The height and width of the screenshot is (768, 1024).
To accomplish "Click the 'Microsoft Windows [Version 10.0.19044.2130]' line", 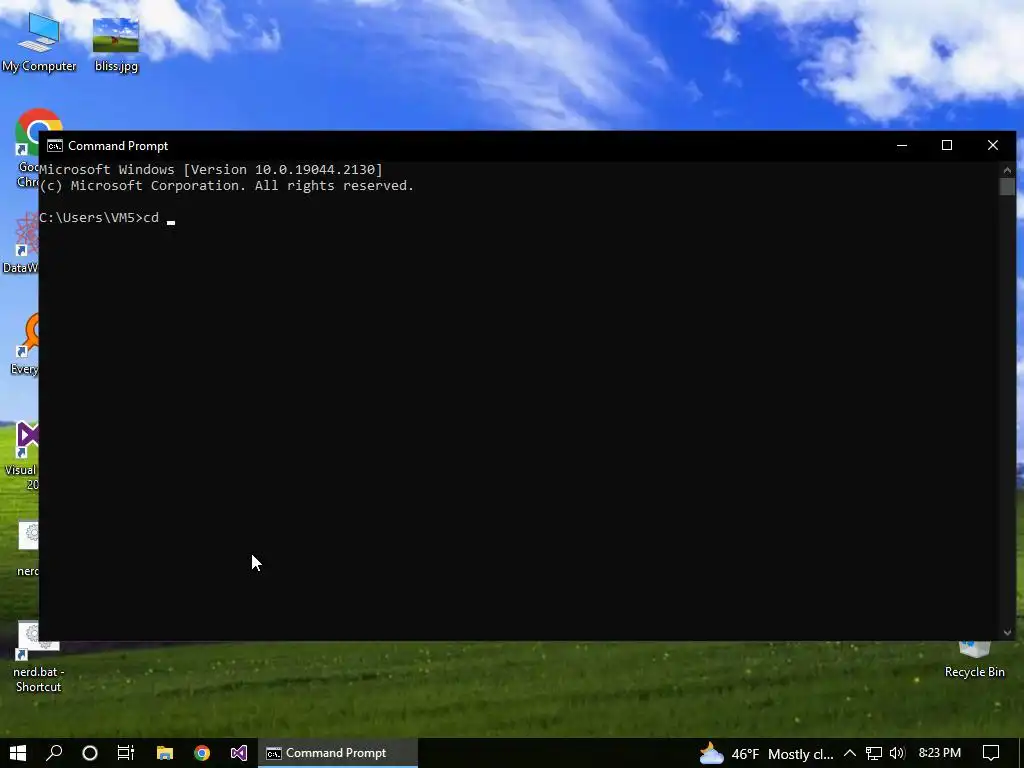I will click(211, 170).
